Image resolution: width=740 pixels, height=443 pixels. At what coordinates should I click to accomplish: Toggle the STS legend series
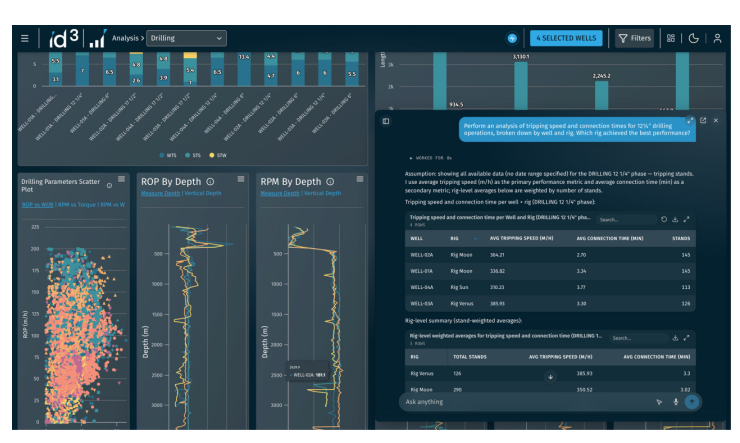pyautogui.click(x=193, y=155)
